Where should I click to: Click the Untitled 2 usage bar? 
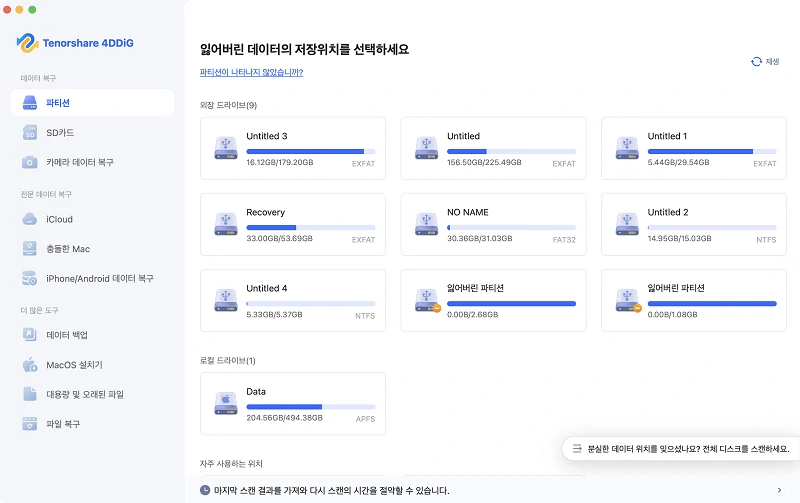tap(712, 227)
